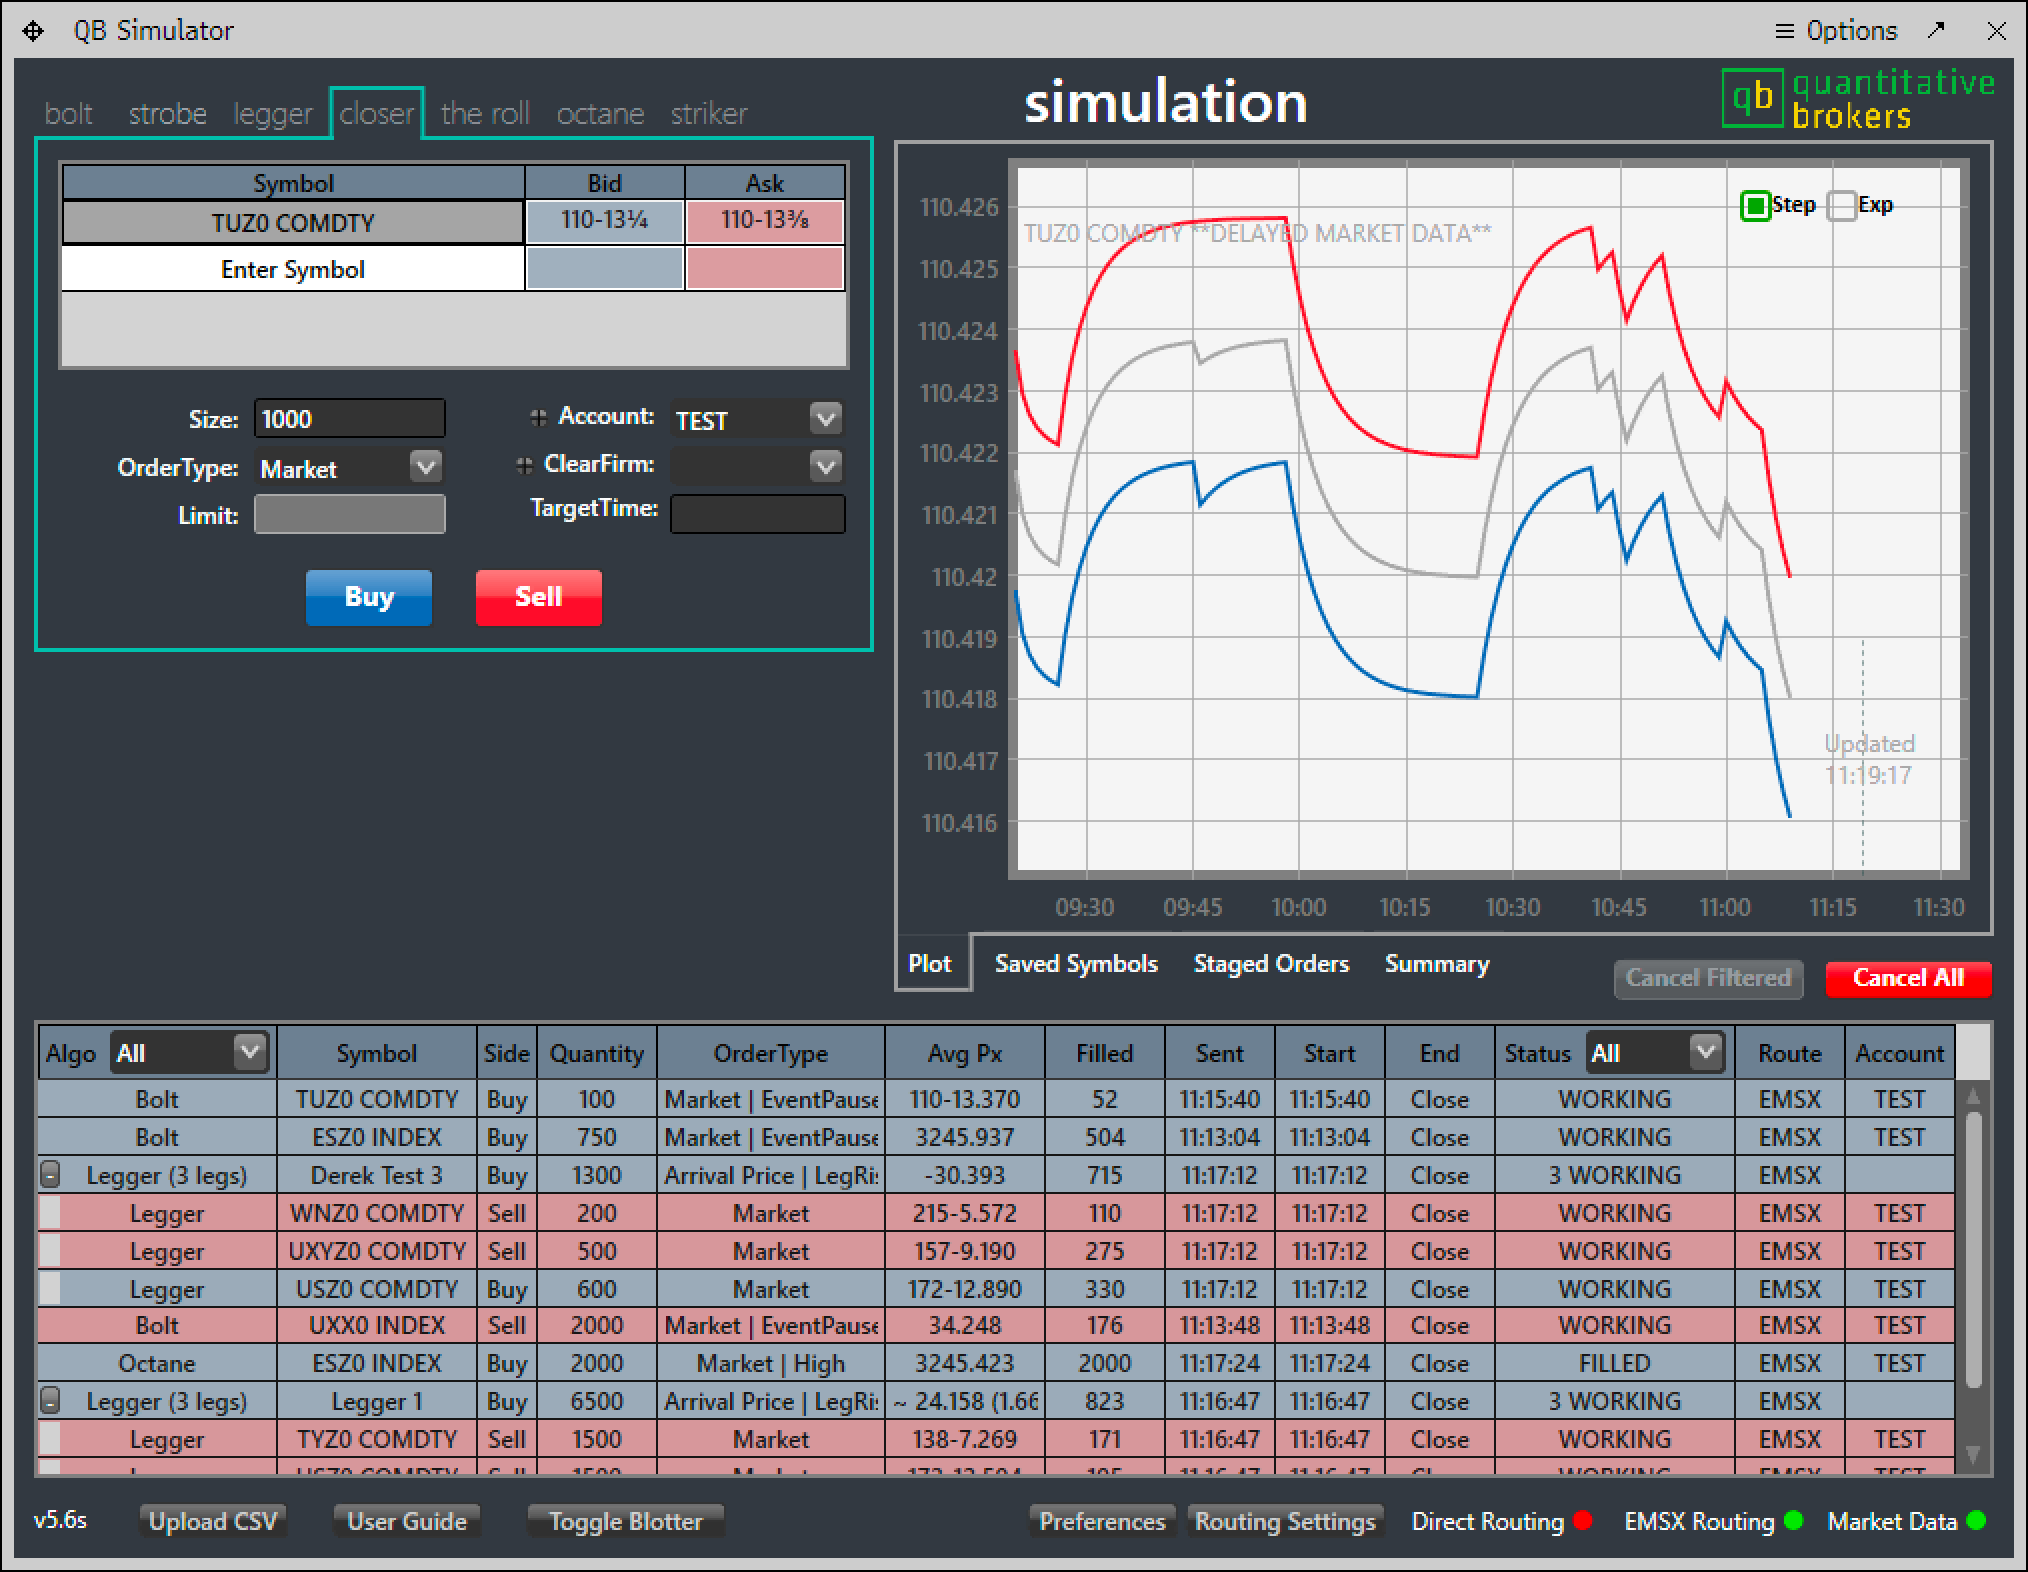Click the red Sell button

coord(538,597)
